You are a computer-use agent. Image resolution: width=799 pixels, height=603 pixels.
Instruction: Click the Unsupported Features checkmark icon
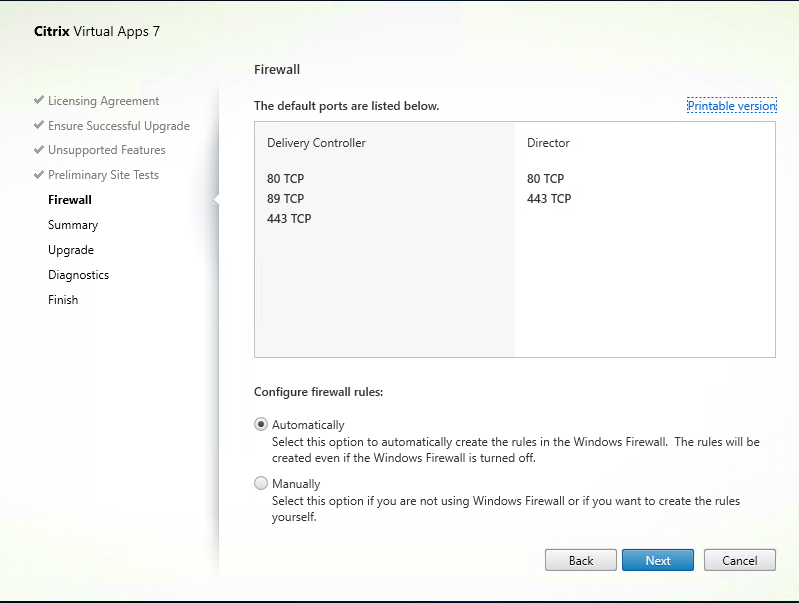tap(39, 149)
